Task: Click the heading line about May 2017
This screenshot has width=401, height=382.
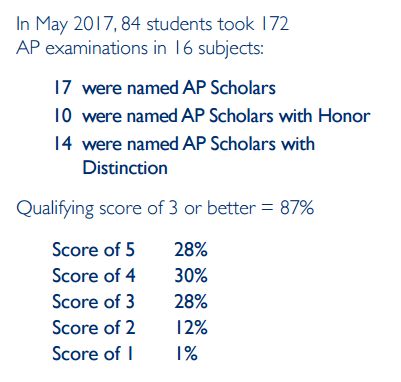Action: pyautogui.click(x=152, y=25)
